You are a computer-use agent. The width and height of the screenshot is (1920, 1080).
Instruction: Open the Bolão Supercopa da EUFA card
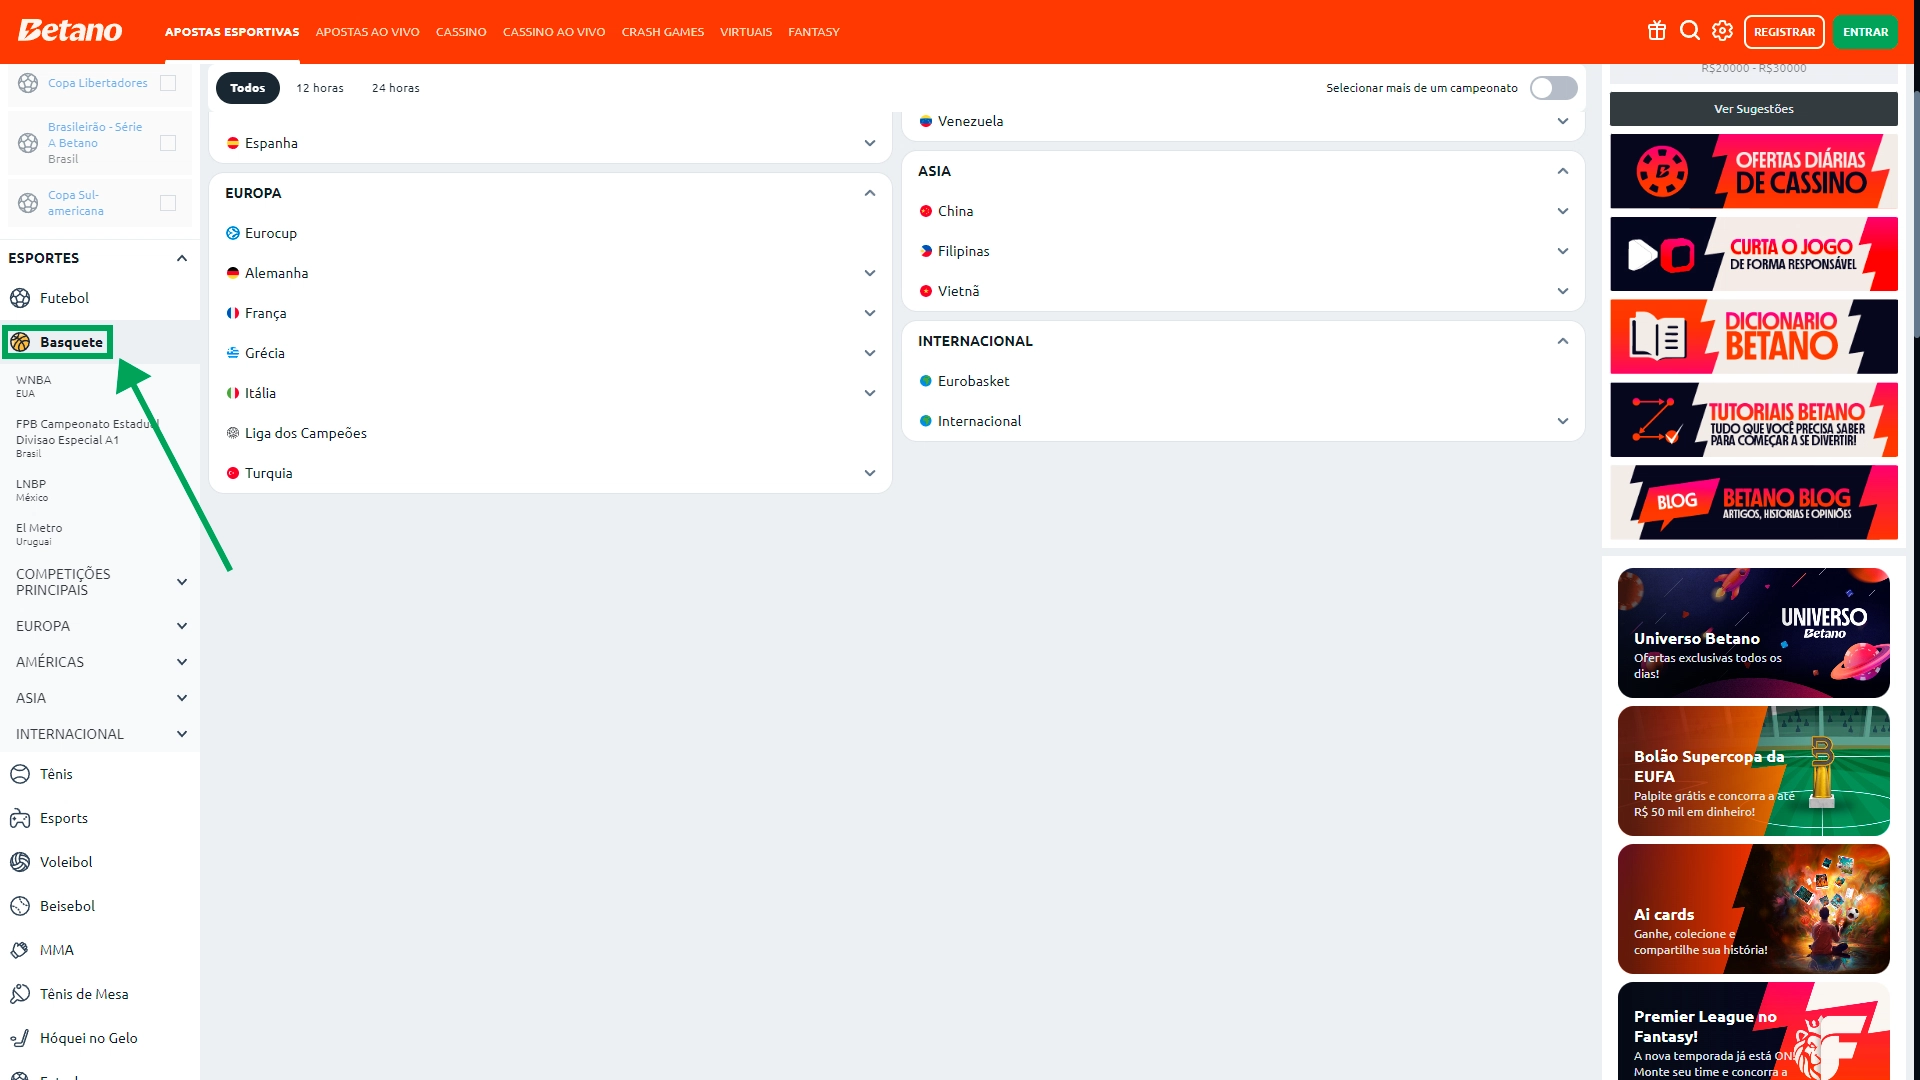[1753, 771]
